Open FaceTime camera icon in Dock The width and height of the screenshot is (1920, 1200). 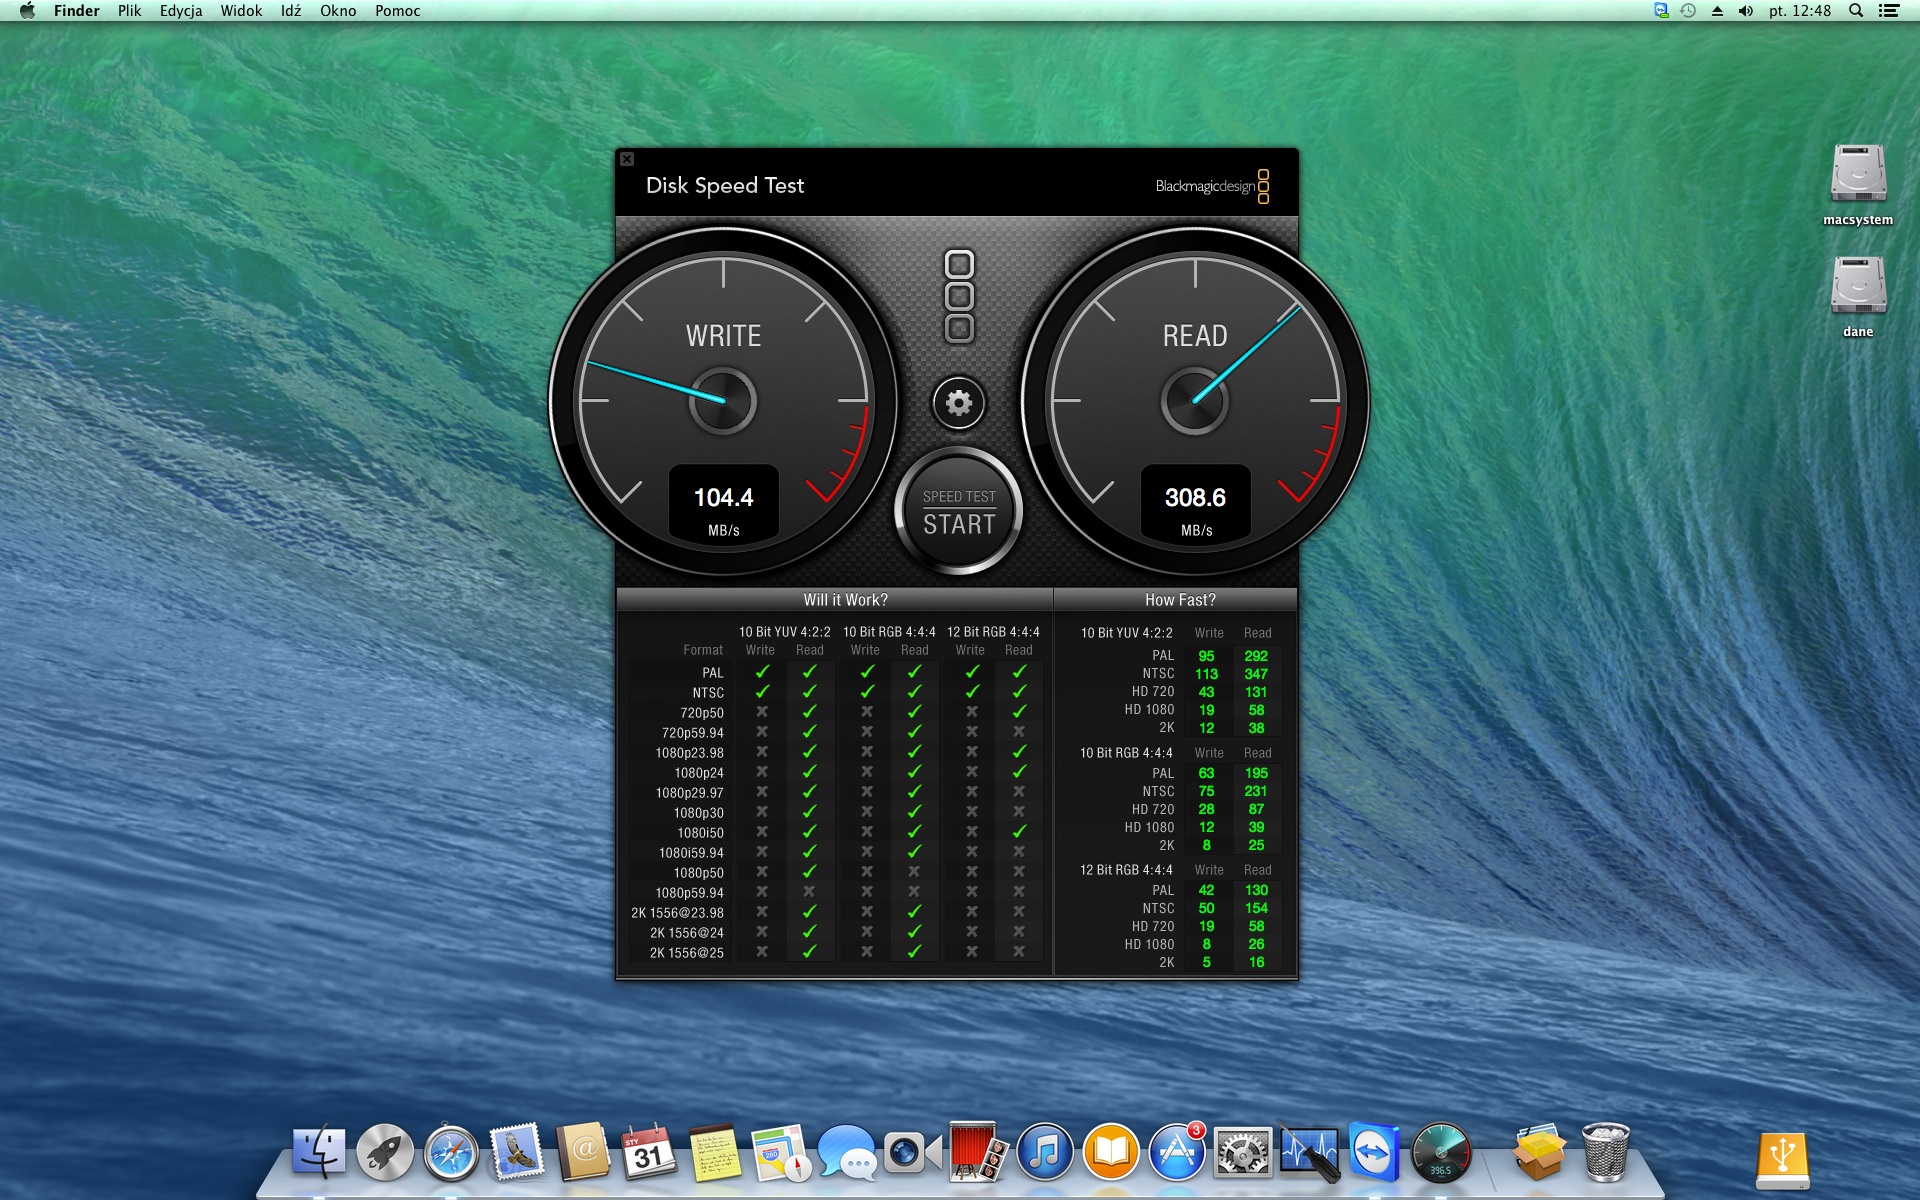(912, 1152)
